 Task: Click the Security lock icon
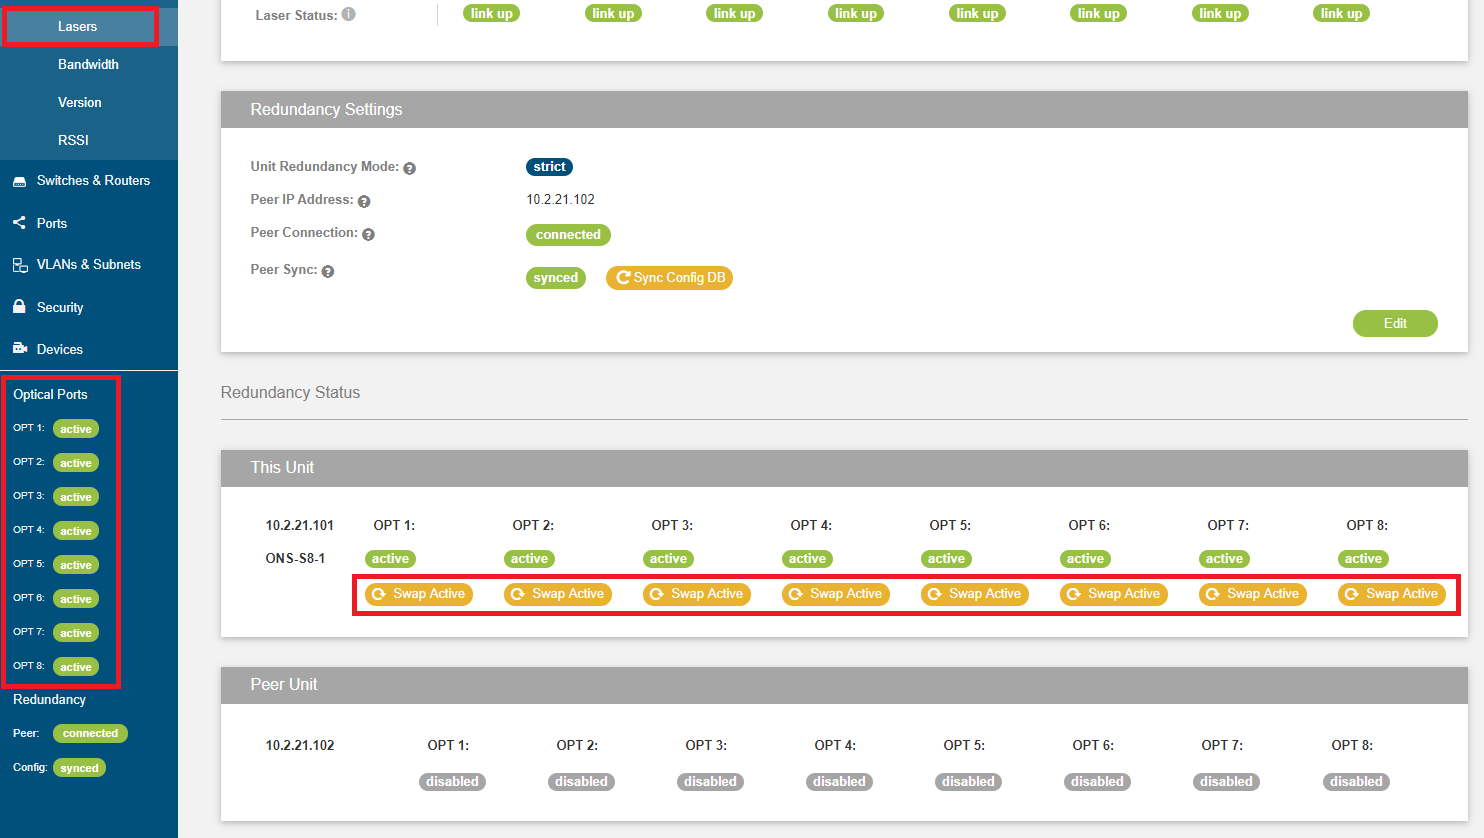22,307
